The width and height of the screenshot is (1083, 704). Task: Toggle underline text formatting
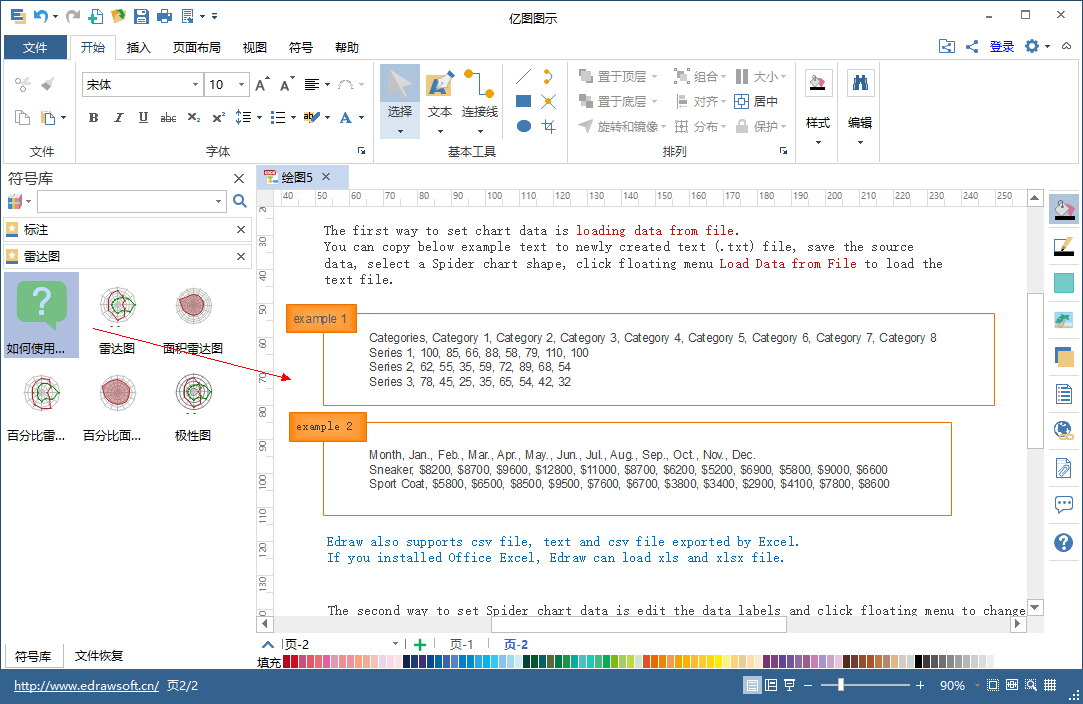143,118
